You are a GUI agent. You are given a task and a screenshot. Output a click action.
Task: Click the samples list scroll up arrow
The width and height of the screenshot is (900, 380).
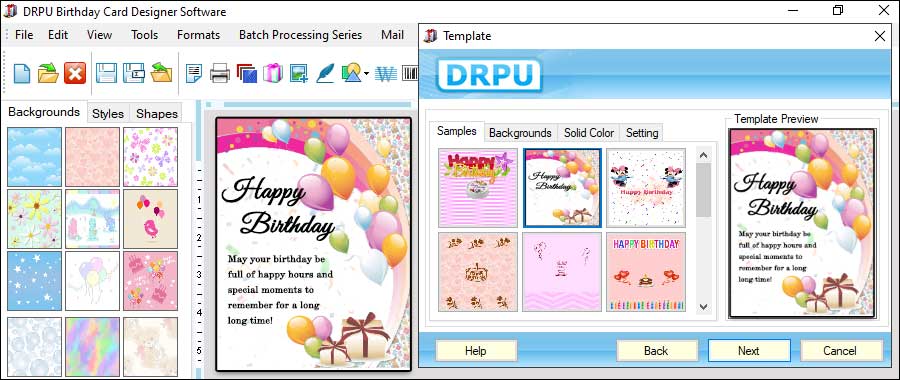coord(704,154)
